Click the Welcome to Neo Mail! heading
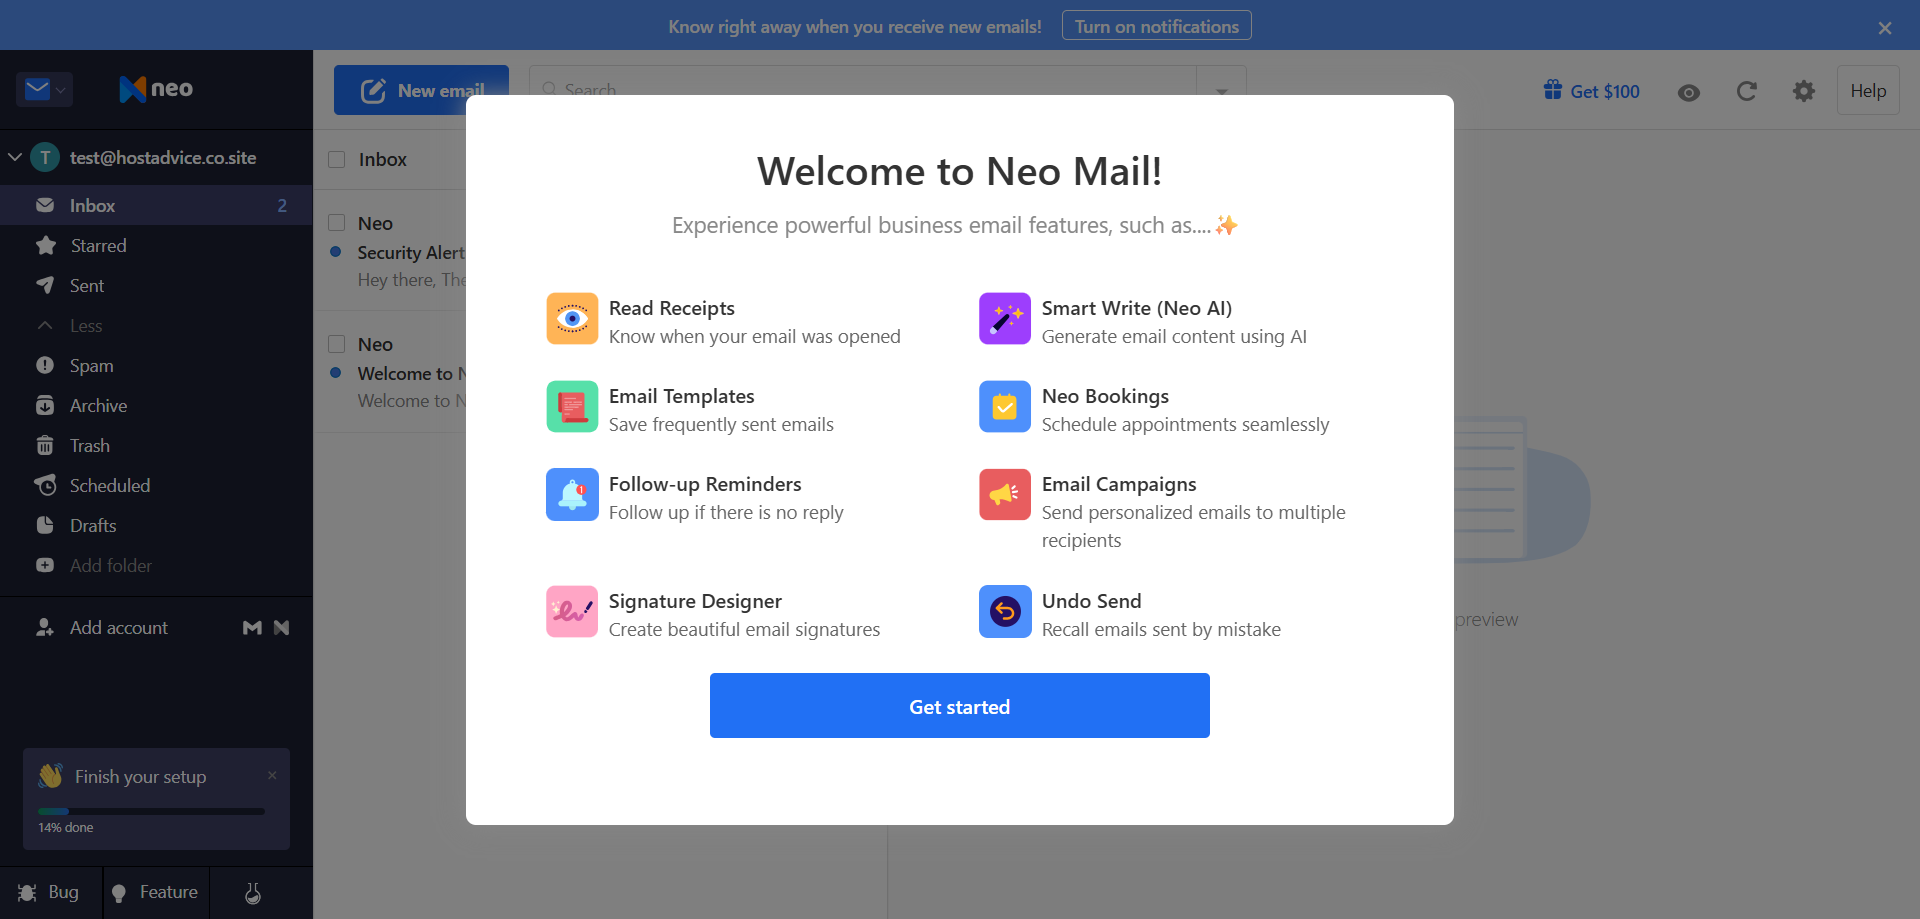Screen dimensions: 1920x919 tap(960, 171)
